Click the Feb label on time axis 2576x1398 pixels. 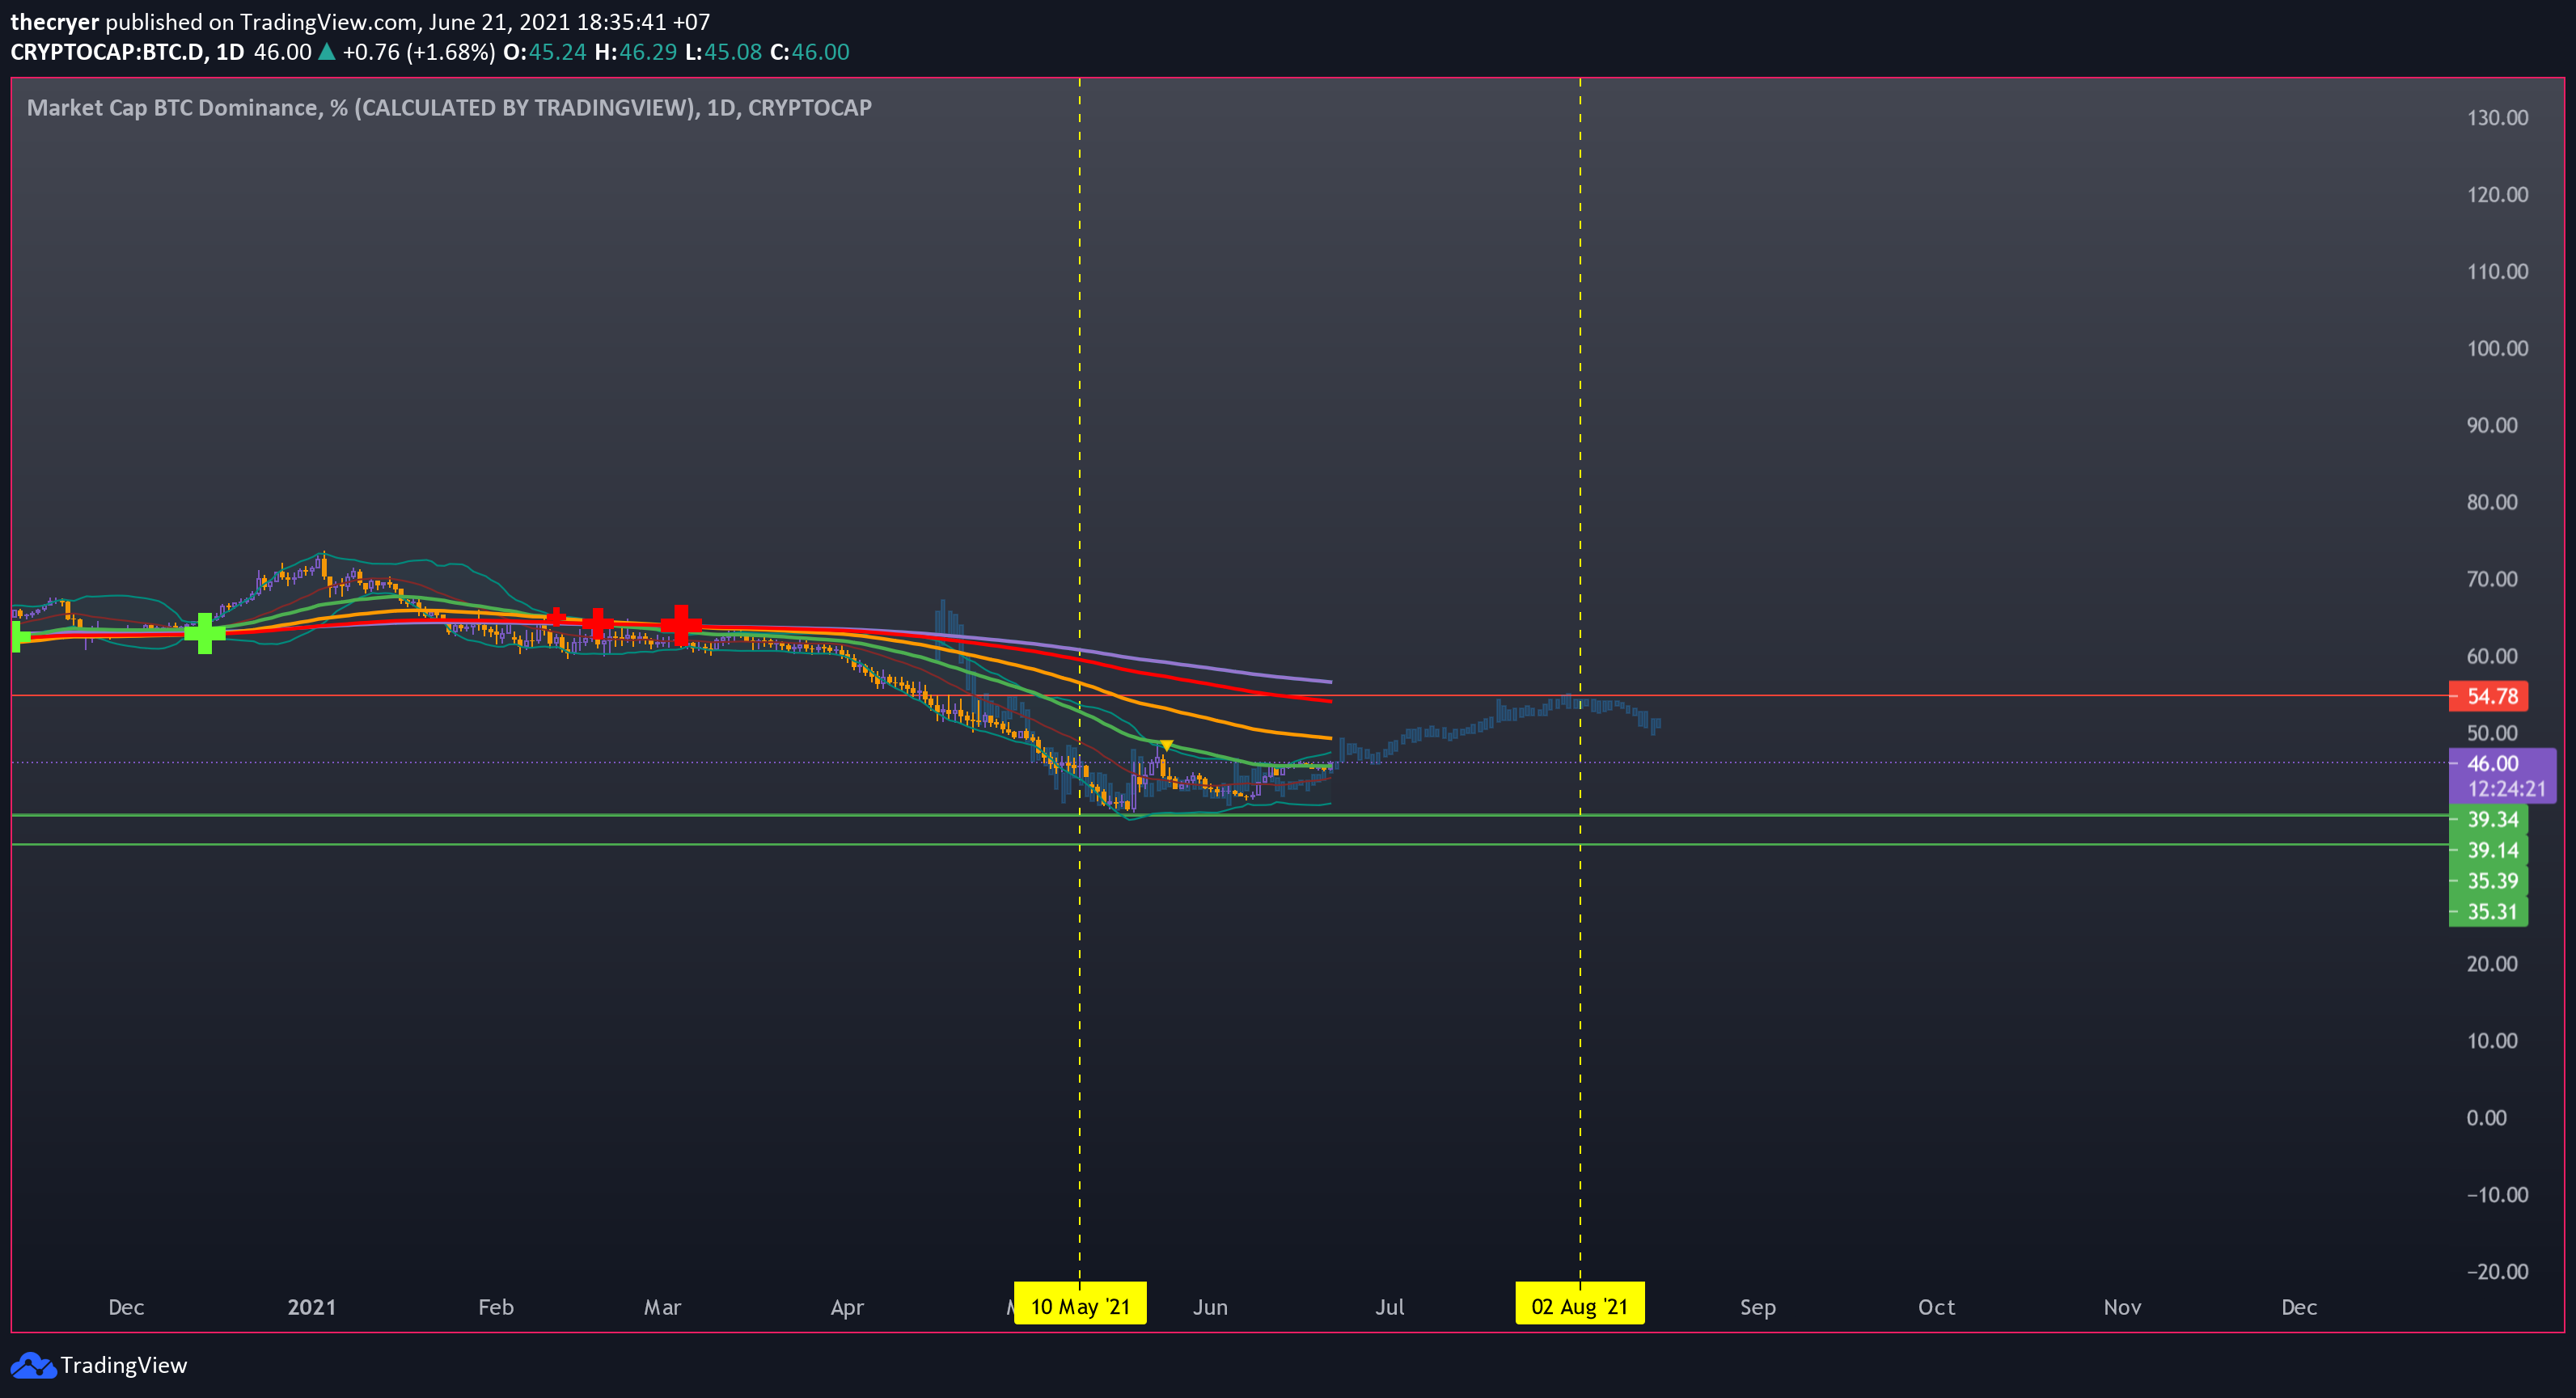[x=496, y=1307]
